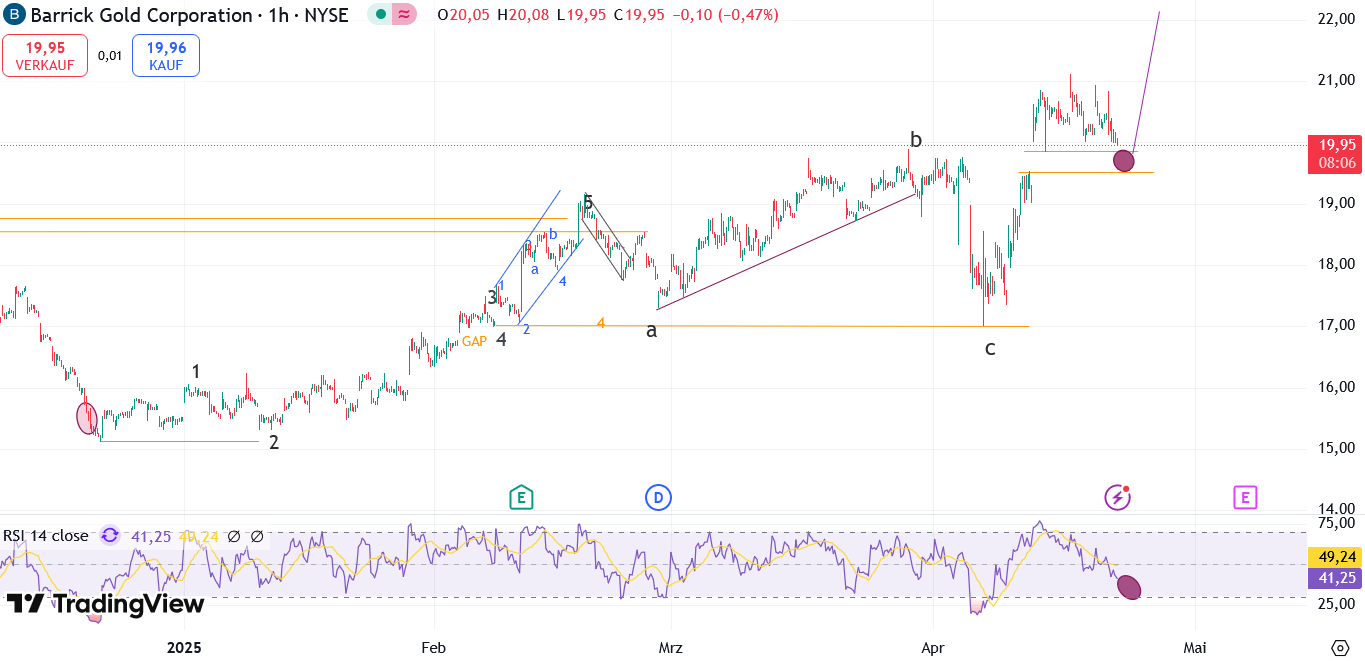Click the pink E upcoming earnings marker
Viewport: 1365px width, 661px height.
pyautogui.click(x=1245, y=497)
